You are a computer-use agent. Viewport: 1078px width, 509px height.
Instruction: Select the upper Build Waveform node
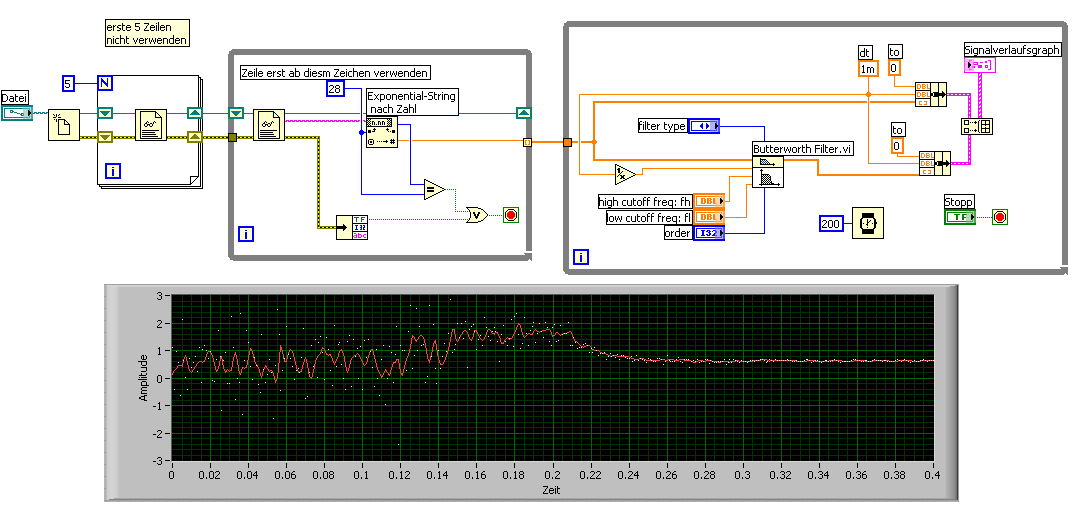pos(930,94)
